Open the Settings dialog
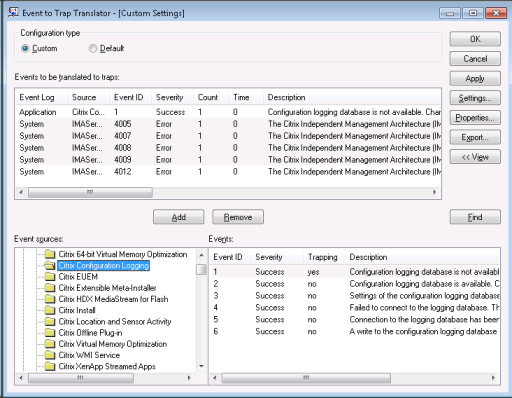 coord(475,98)
